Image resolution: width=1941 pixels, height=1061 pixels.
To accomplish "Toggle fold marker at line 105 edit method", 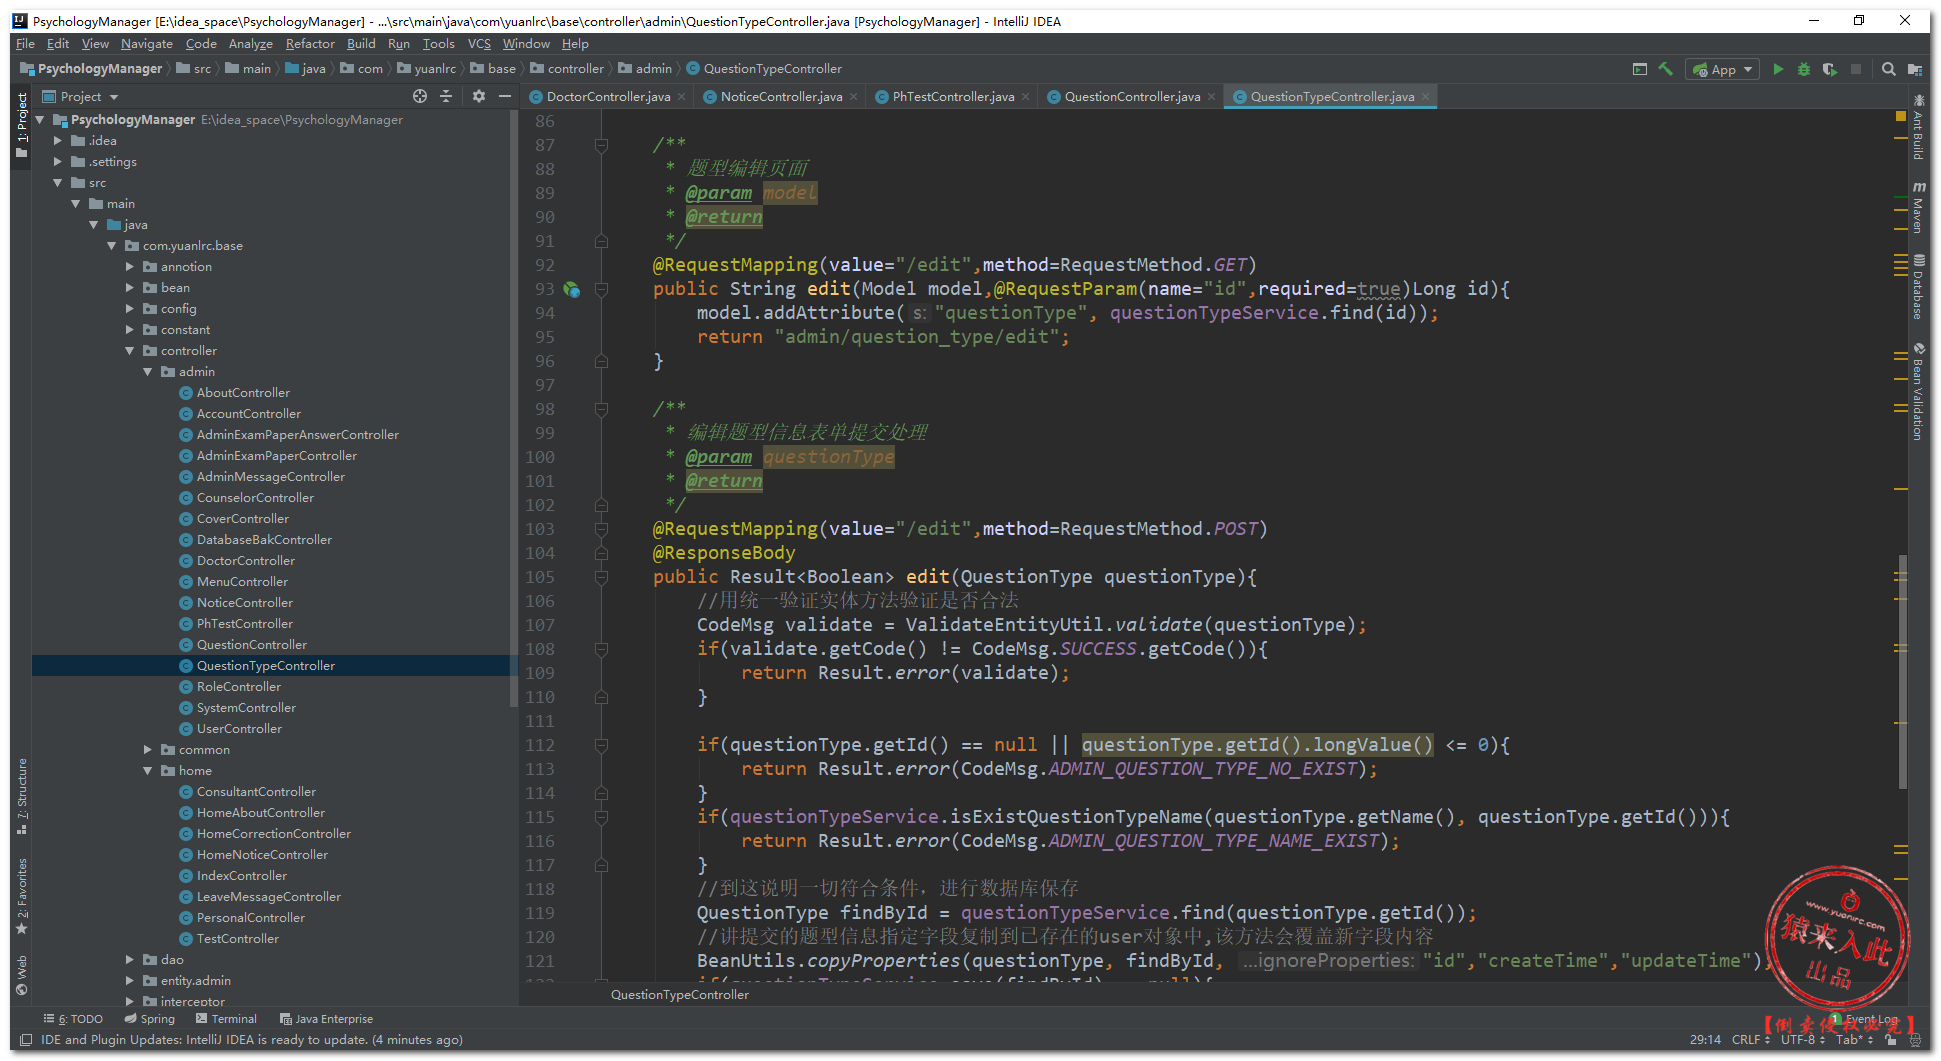I will [601, 577].
